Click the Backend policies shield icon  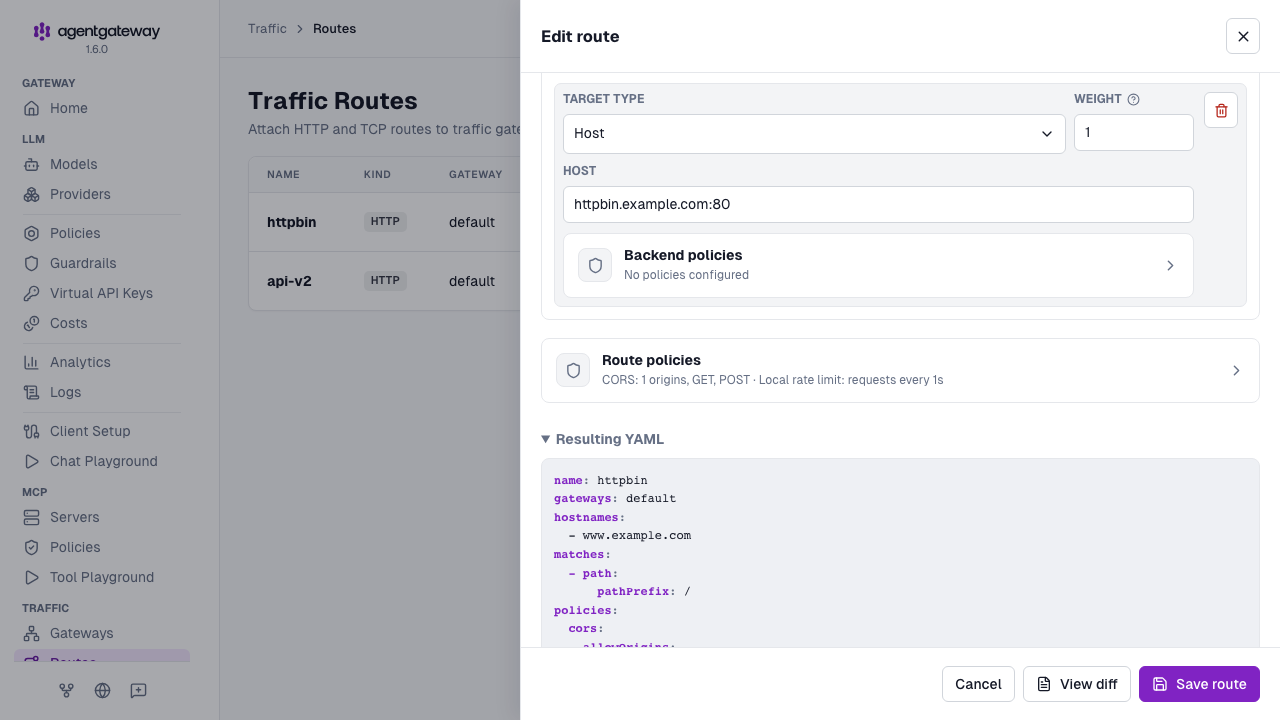click(x=595, y=265)
